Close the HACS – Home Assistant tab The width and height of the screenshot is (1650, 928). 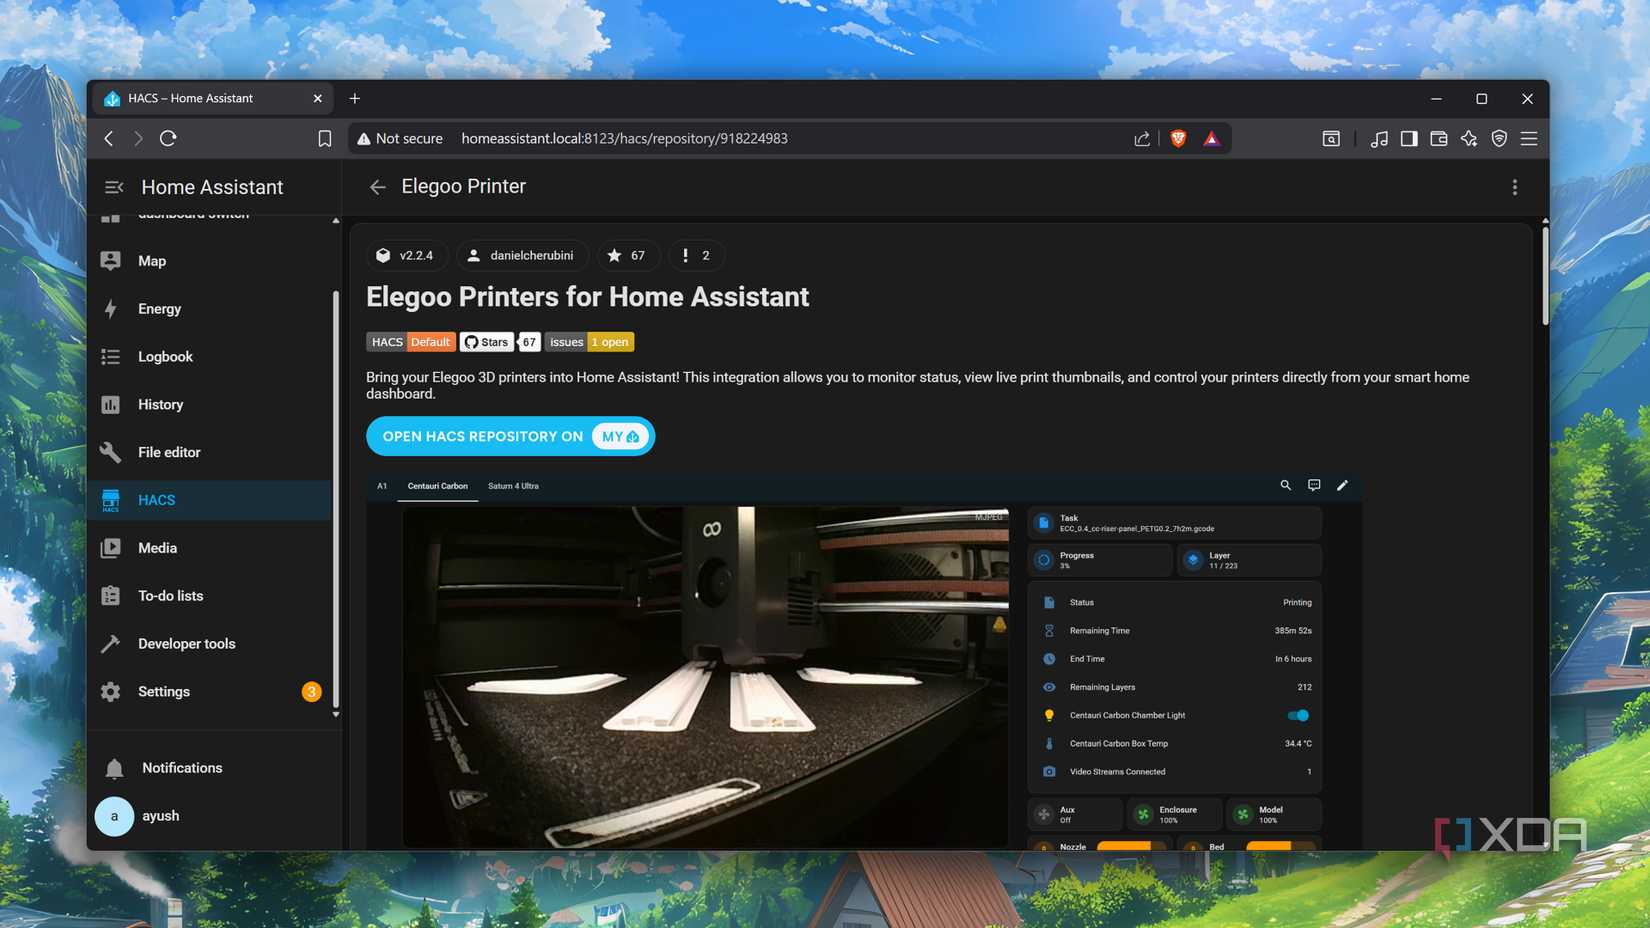pos(317,98)
